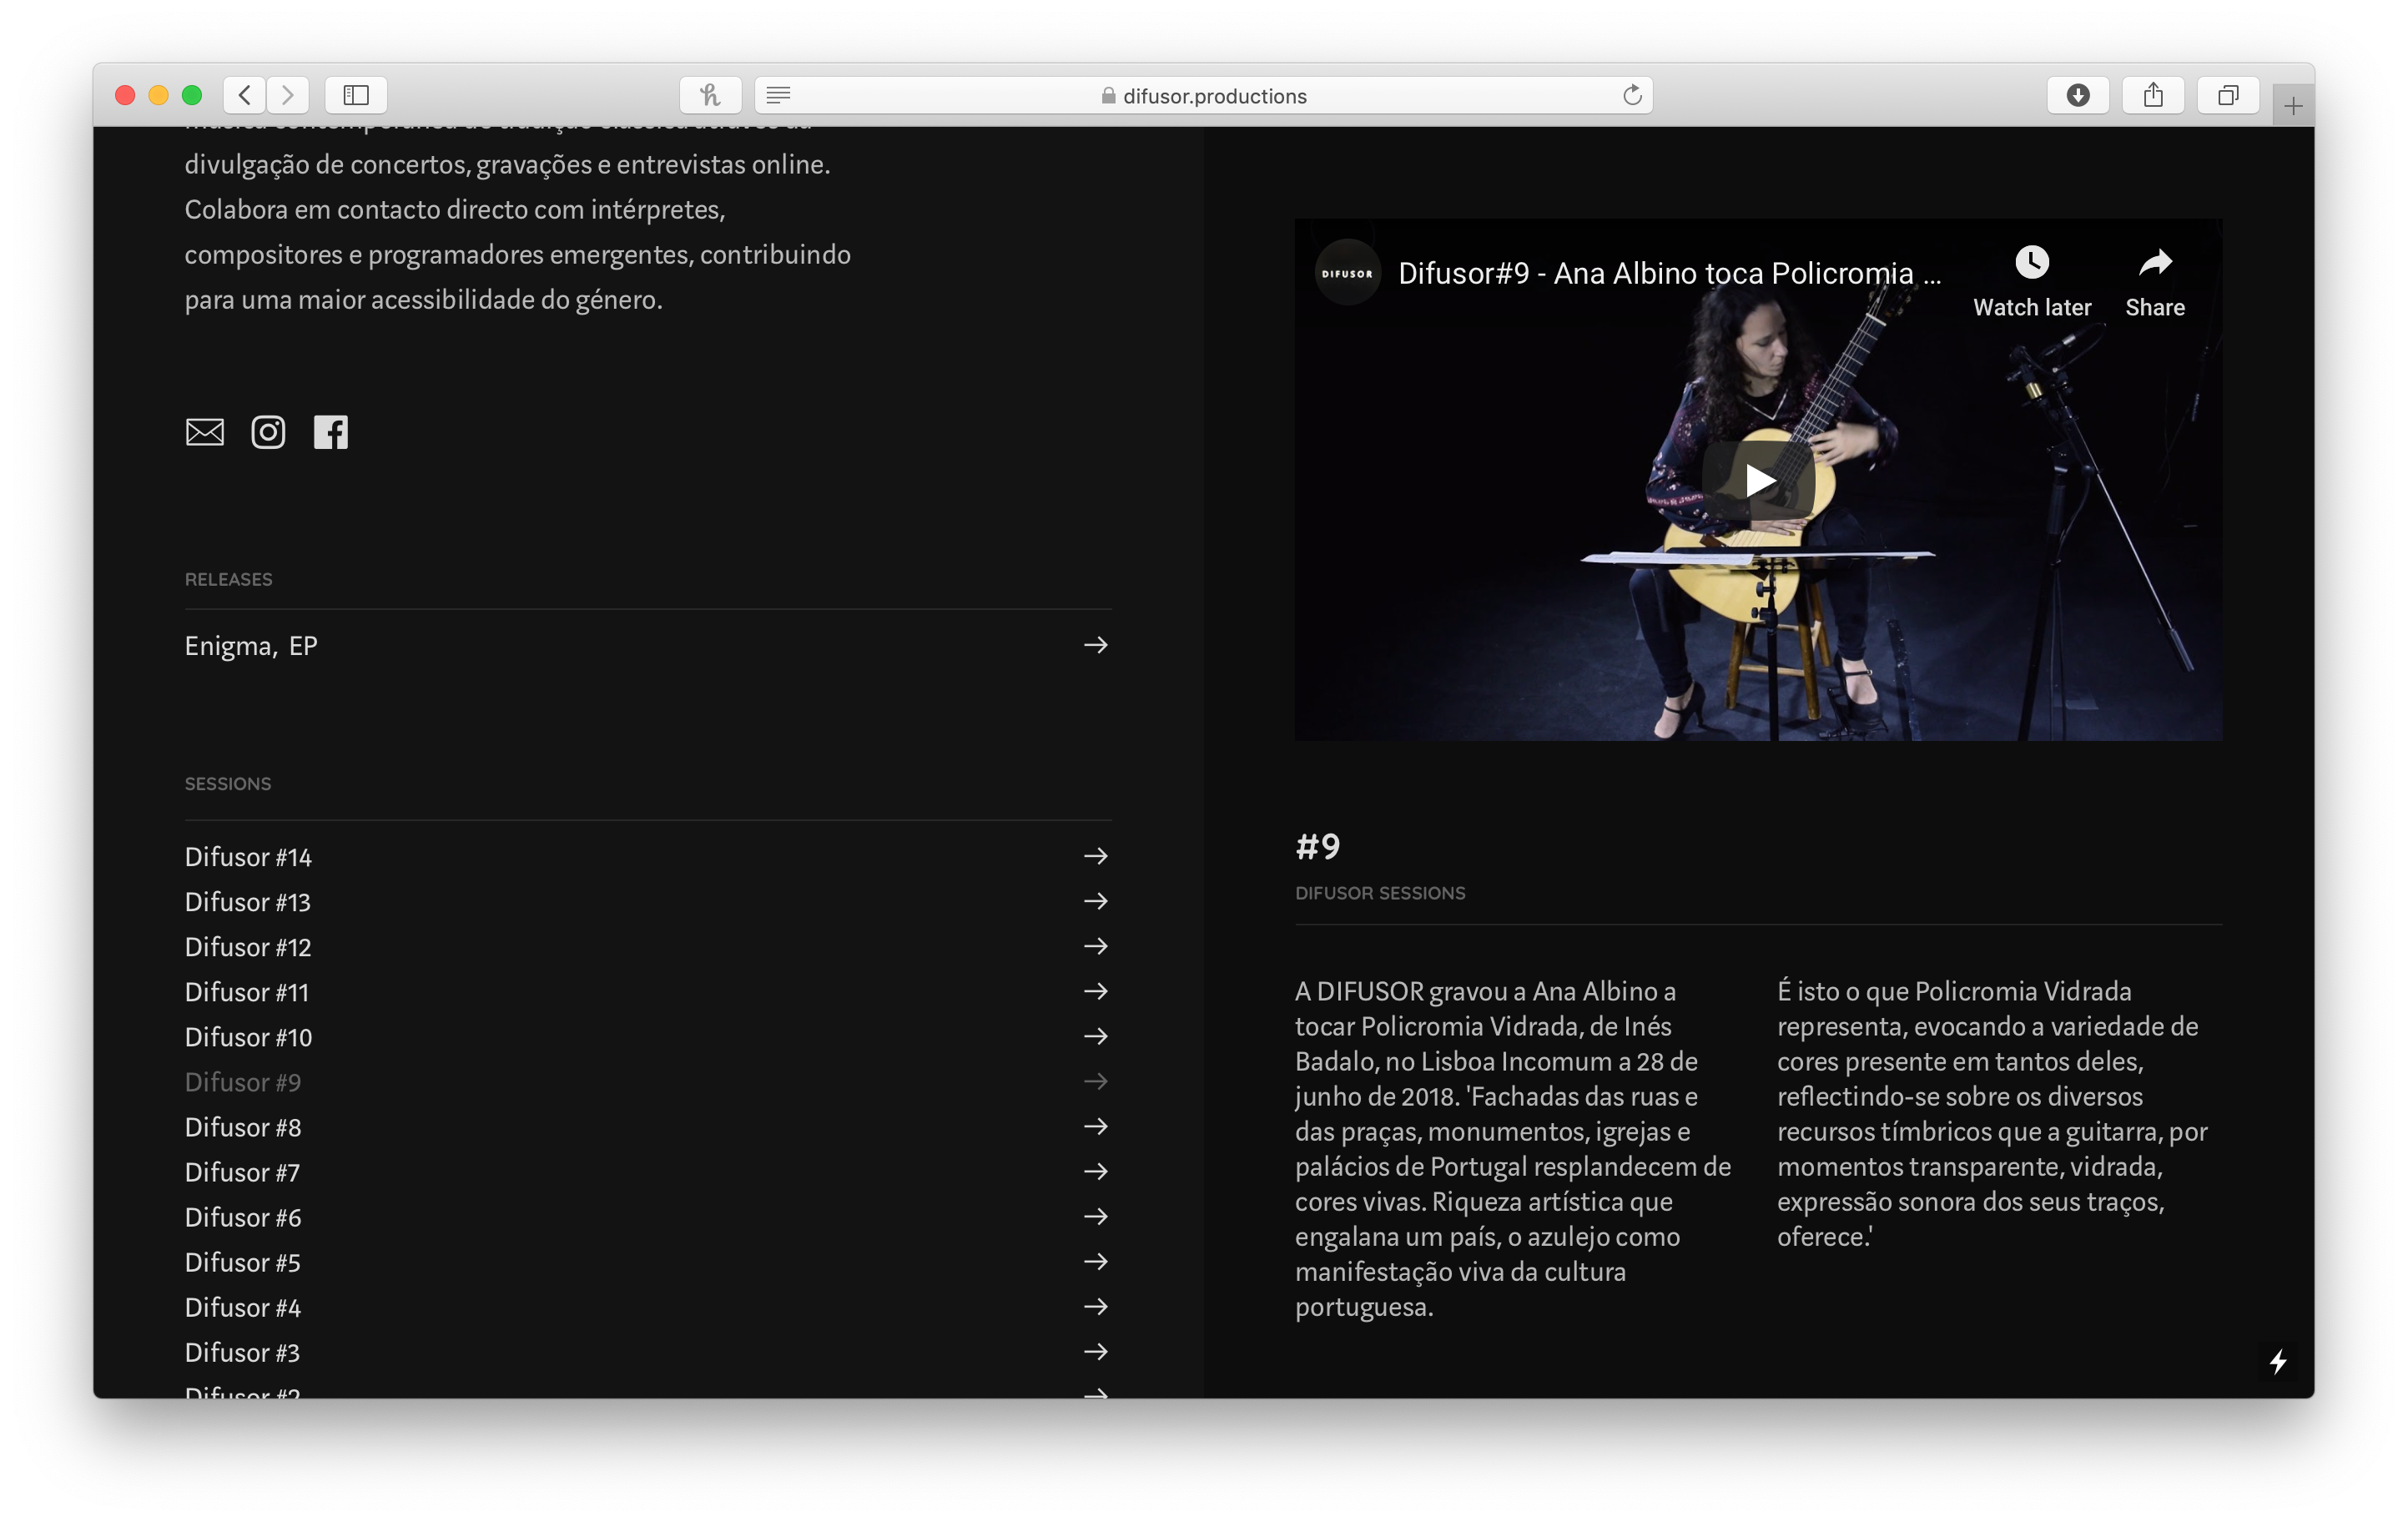Open the Facebook icon link
Viewport: 2408px width, 1522px height.
tap(331, 432)
